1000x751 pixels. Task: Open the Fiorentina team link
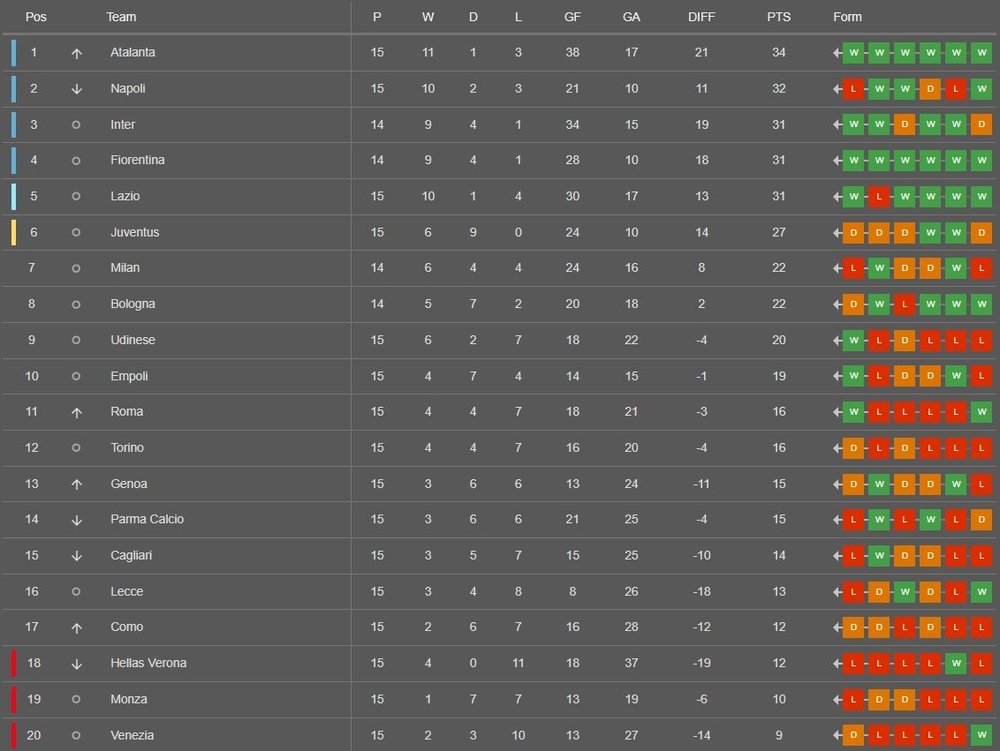[137, 160]
